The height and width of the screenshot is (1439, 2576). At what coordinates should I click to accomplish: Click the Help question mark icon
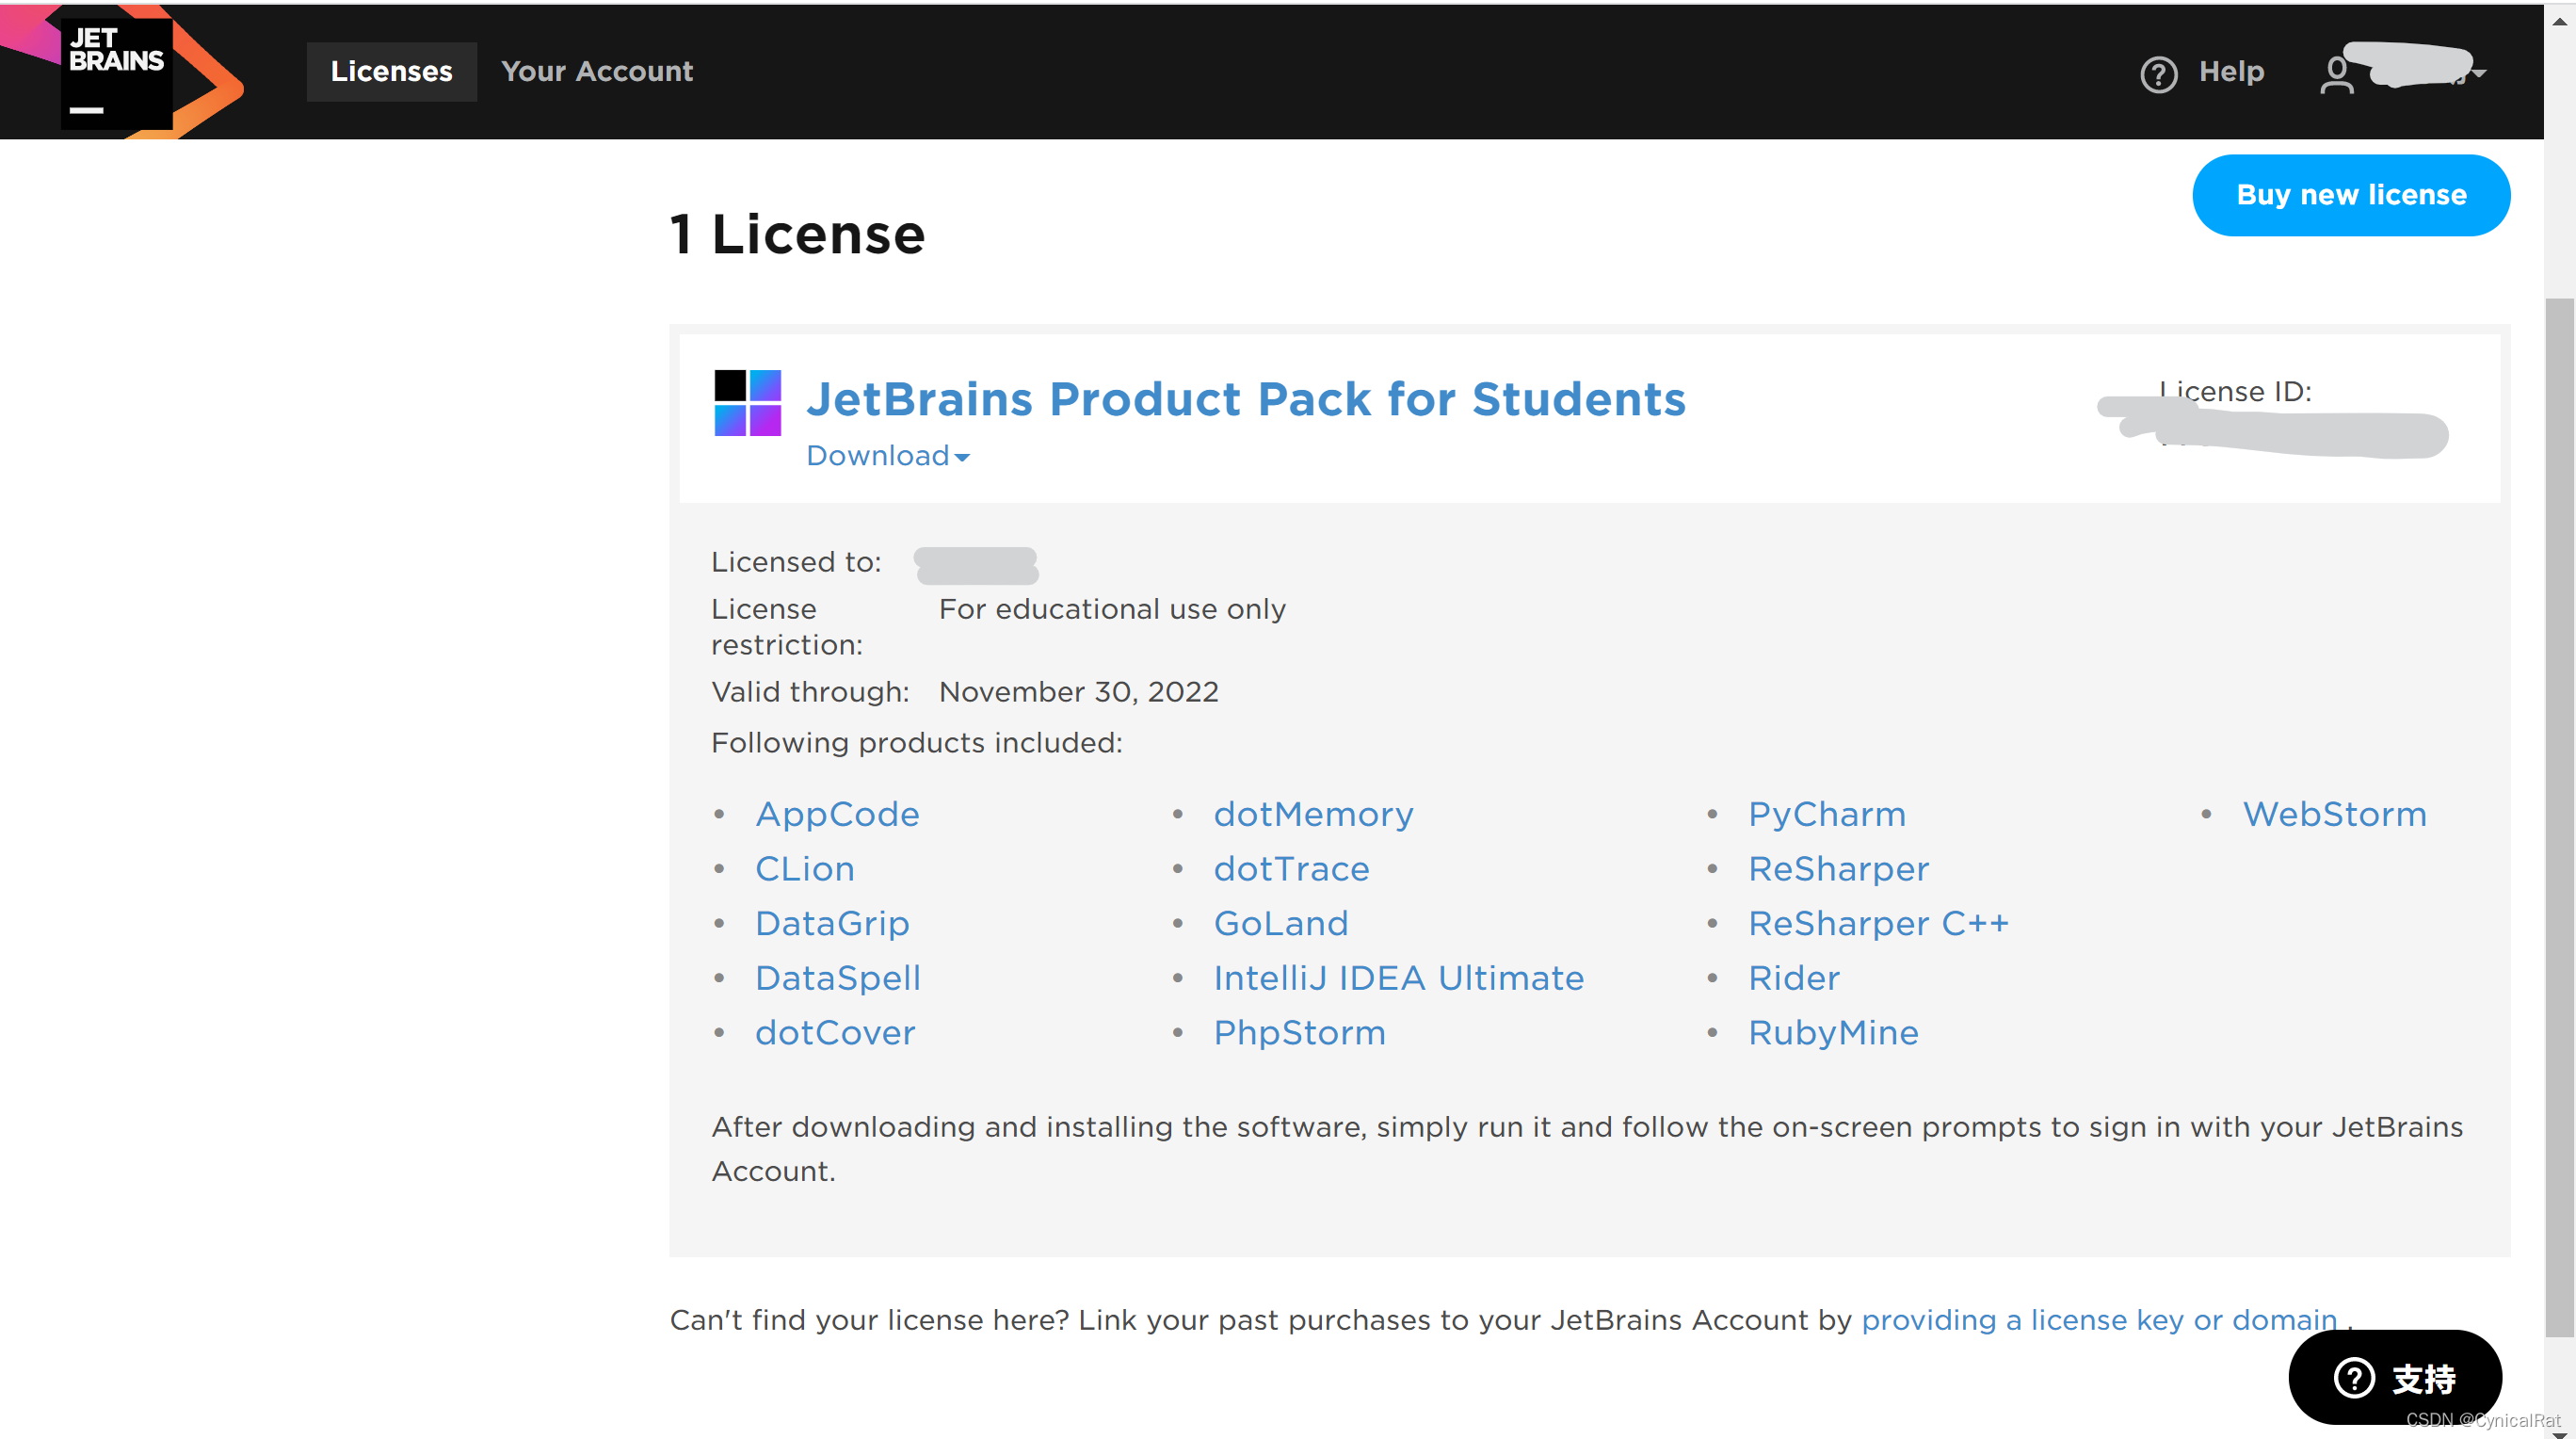[2158, 74]
